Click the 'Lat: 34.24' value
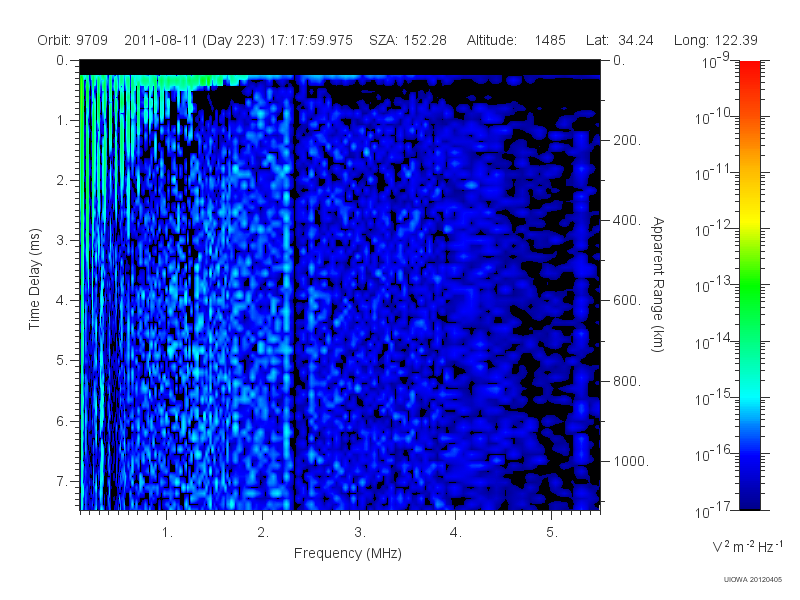The image size is (800, 600). pyautogui.click(x=619, y=40)
